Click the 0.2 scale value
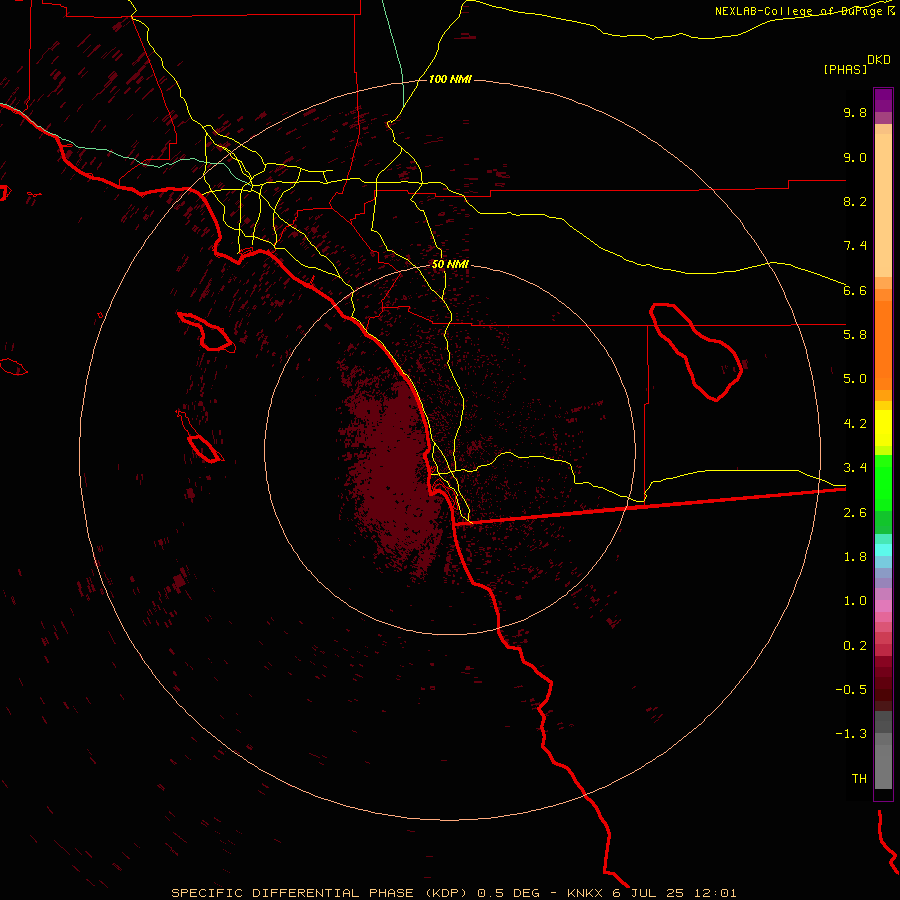 855,646
